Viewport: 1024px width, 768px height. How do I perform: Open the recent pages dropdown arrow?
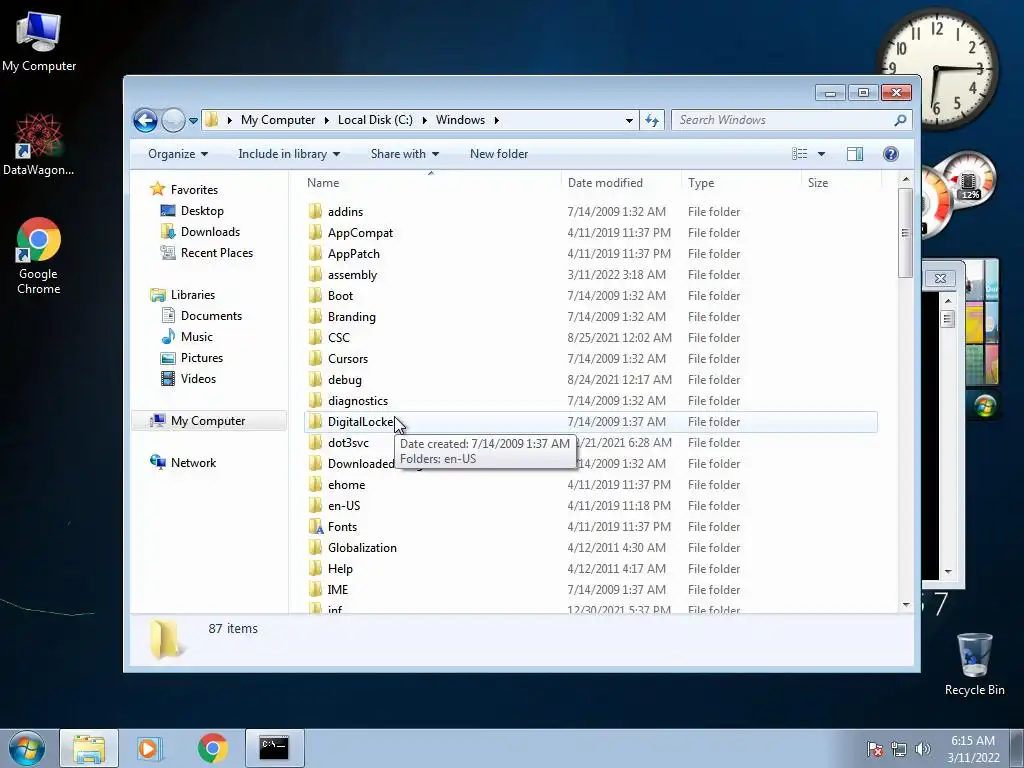193,121
